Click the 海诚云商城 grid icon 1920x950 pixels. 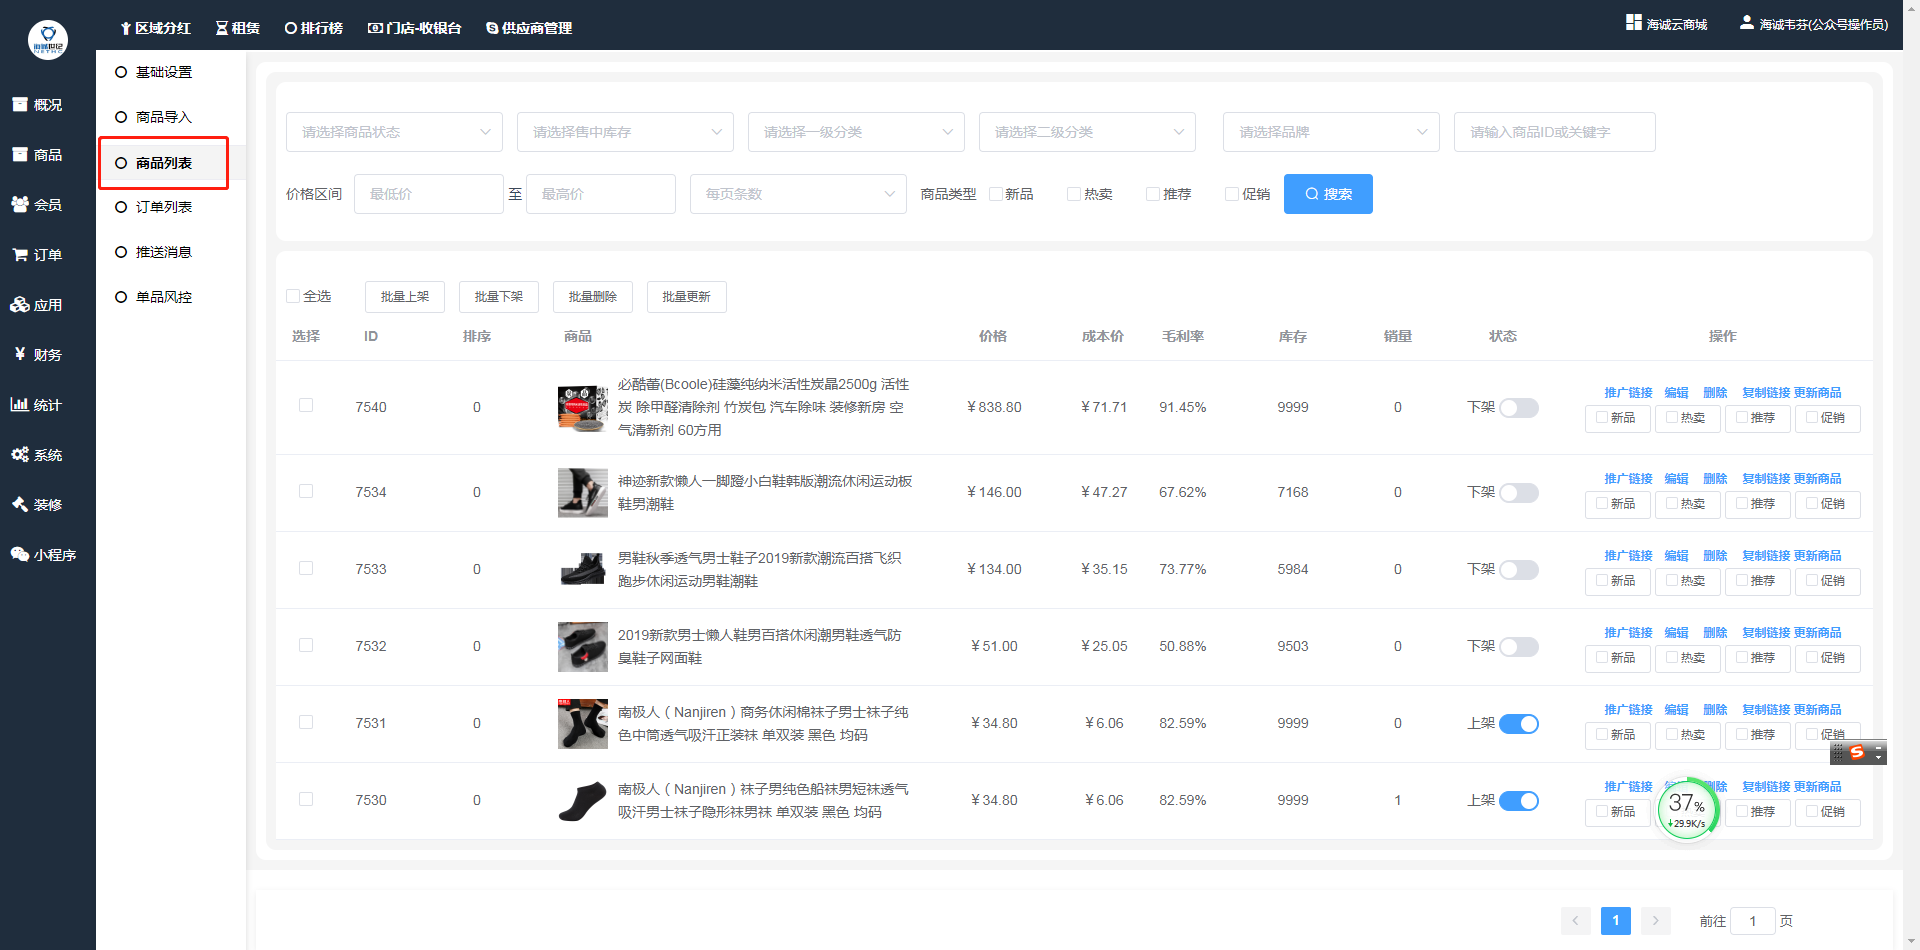pyautogui.click(x=1633, y=23)
